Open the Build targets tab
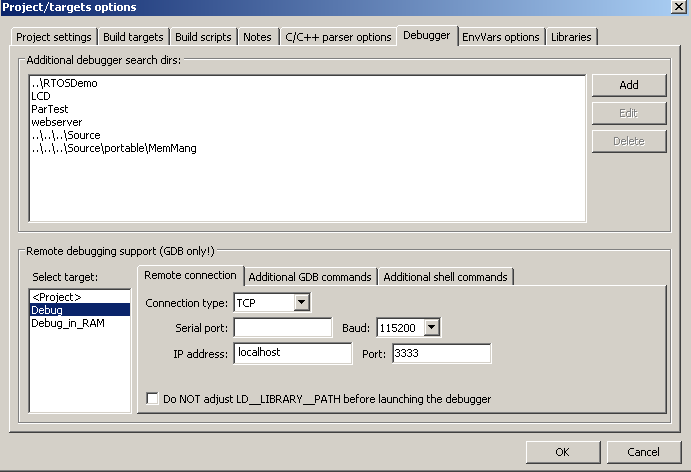Screen dimensions: 691x472 point(133,37)
